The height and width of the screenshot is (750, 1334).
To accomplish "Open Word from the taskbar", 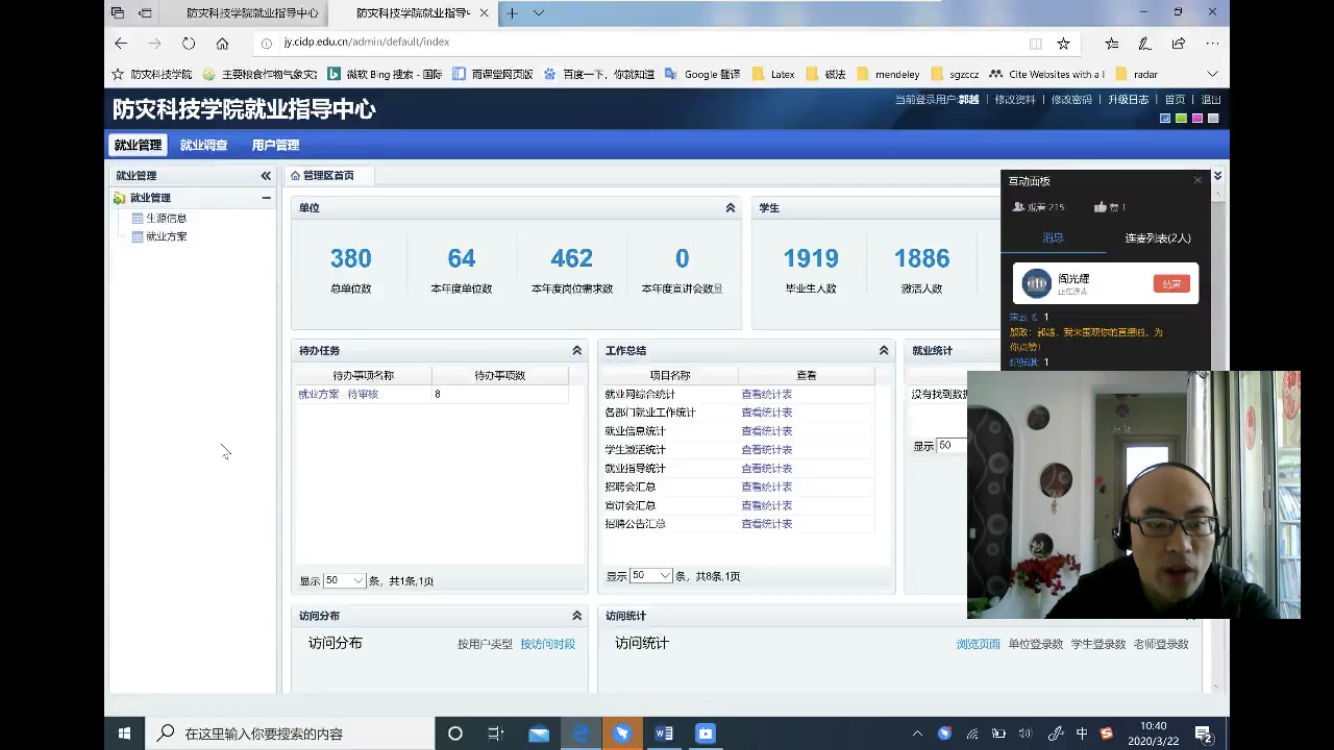I will (663, 733).
